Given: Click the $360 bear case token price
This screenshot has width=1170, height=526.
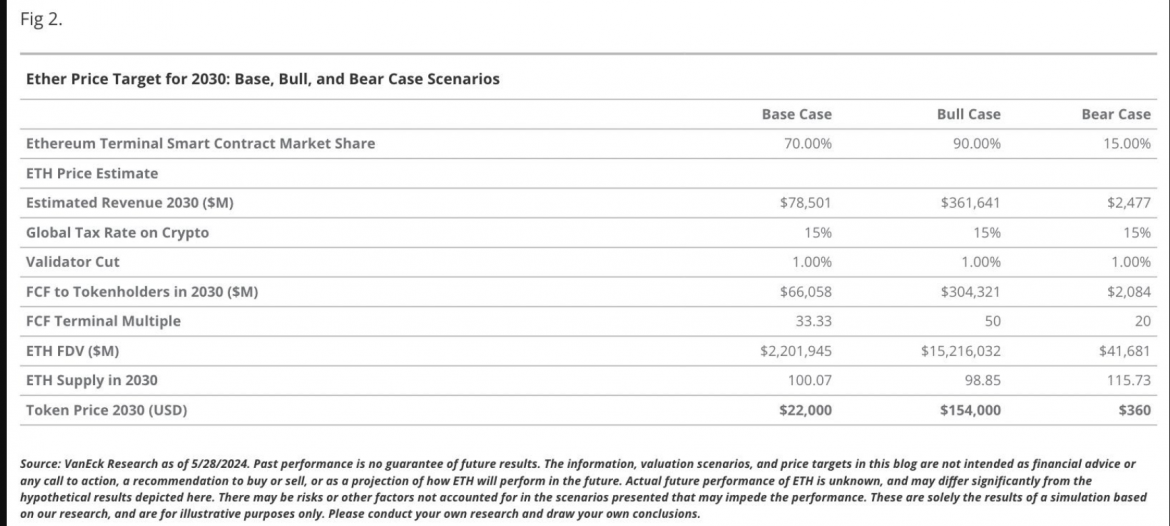Looking at the screenshot, I should [x=1135, y=410].
